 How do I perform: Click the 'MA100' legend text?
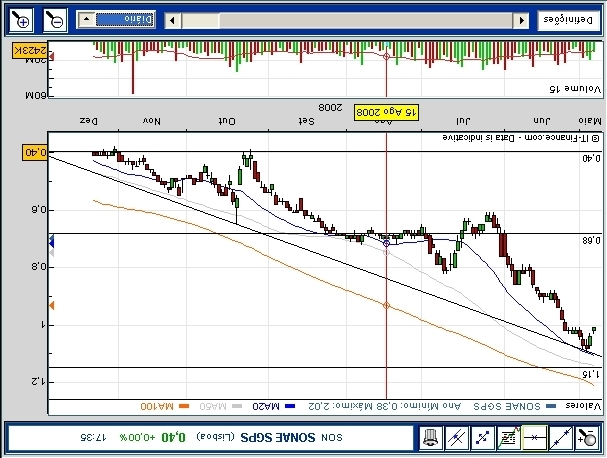tap(157, 406)
